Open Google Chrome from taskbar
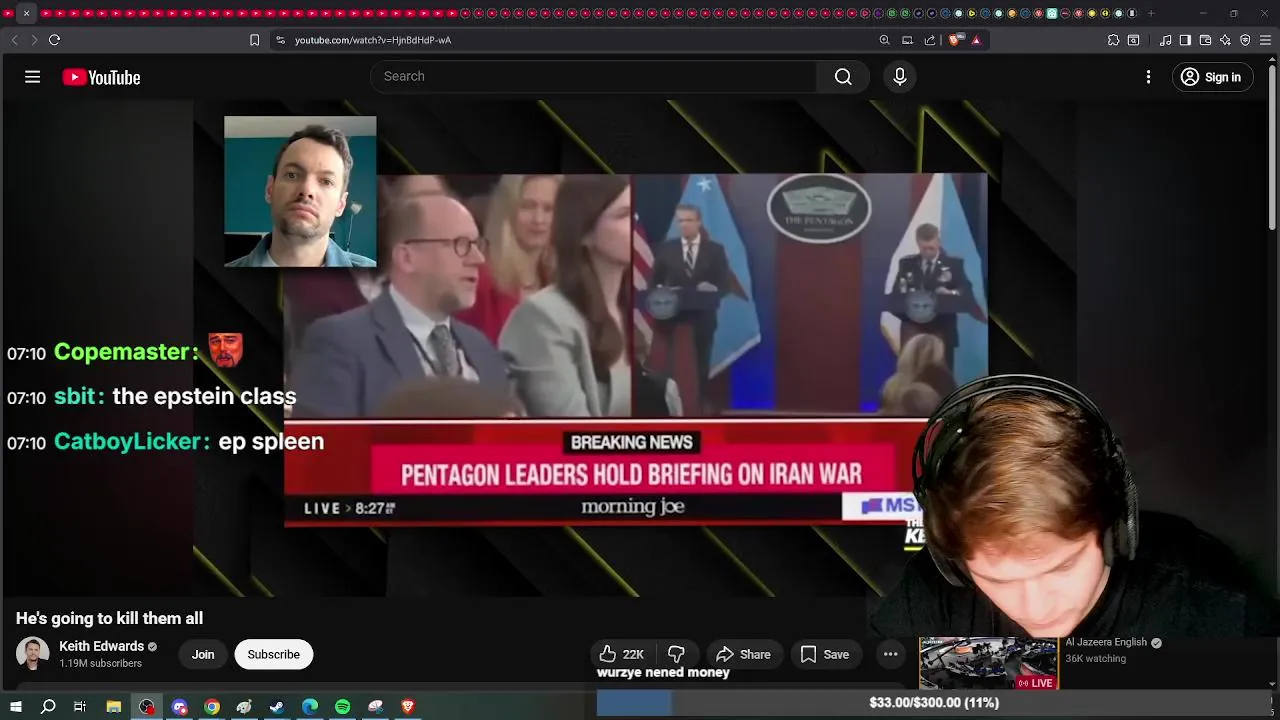 coord(212,706)
